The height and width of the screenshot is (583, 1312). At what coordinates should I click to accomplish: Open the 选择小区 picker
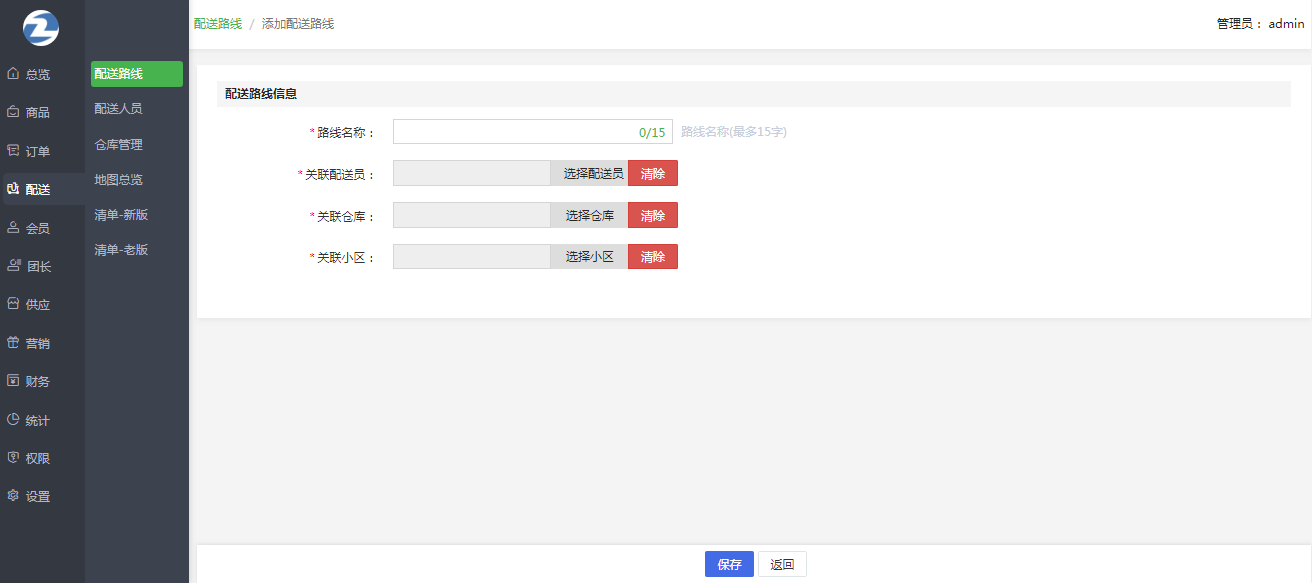point(589,257)
